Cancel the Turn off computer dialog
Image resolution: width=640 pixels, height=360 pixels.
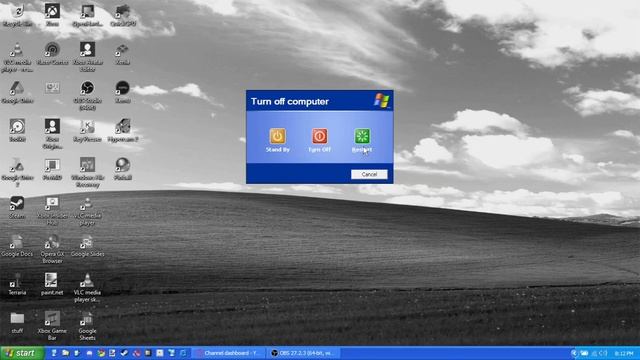369,174
